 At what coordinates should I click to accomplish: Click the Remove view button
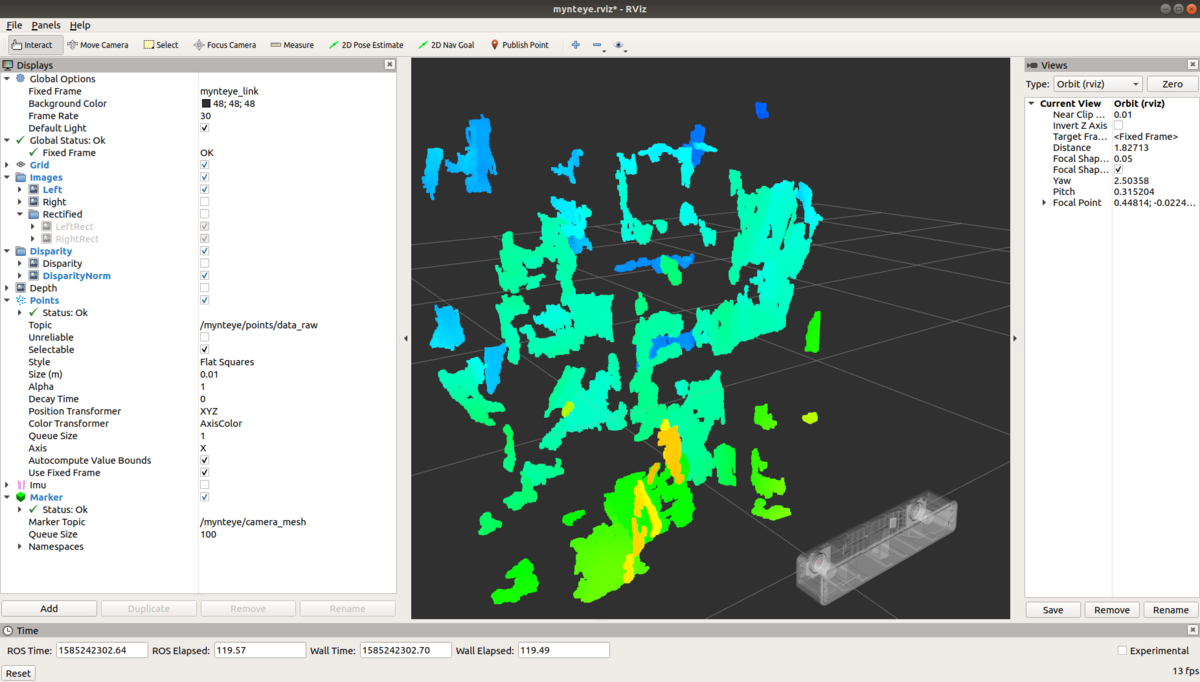click(1112, 610)
